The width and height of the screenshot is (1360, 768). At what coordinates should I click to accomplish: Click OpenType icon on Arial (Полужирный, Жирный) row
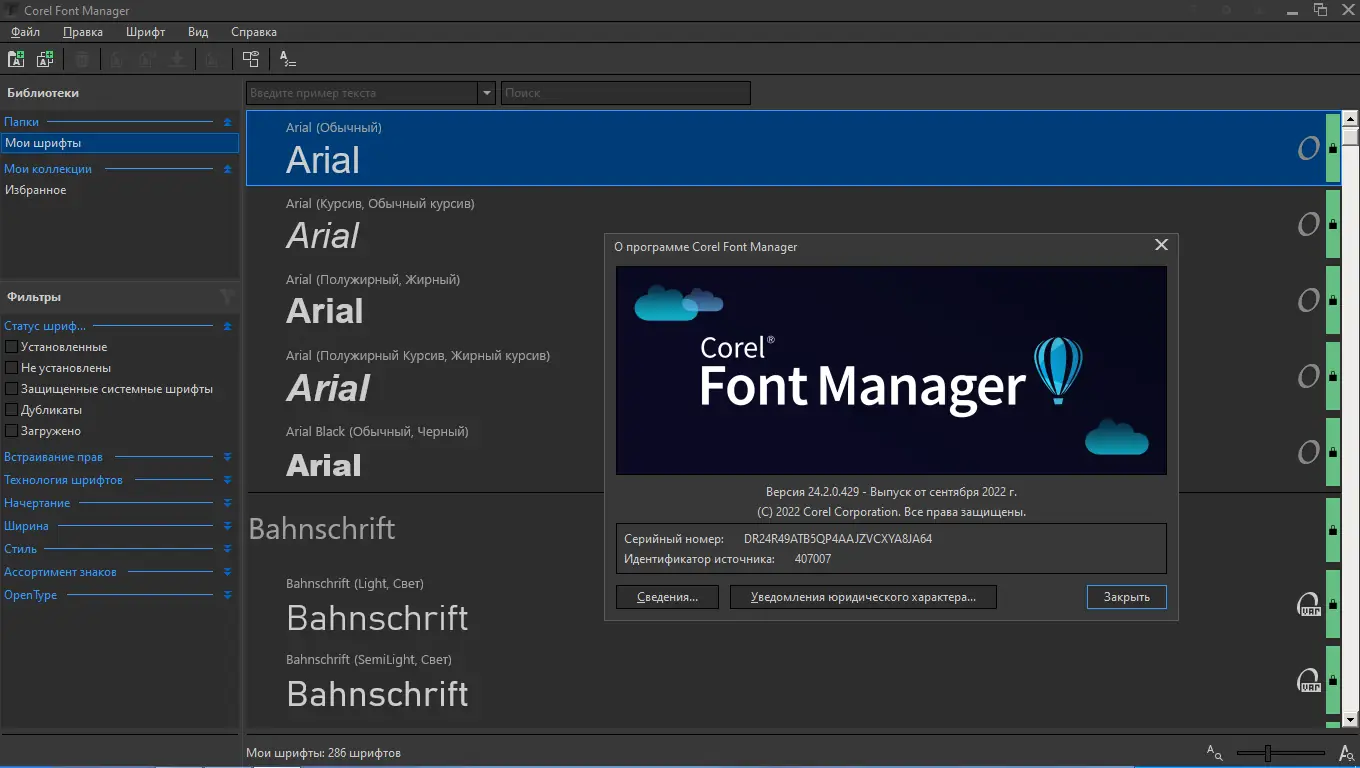1308,301
